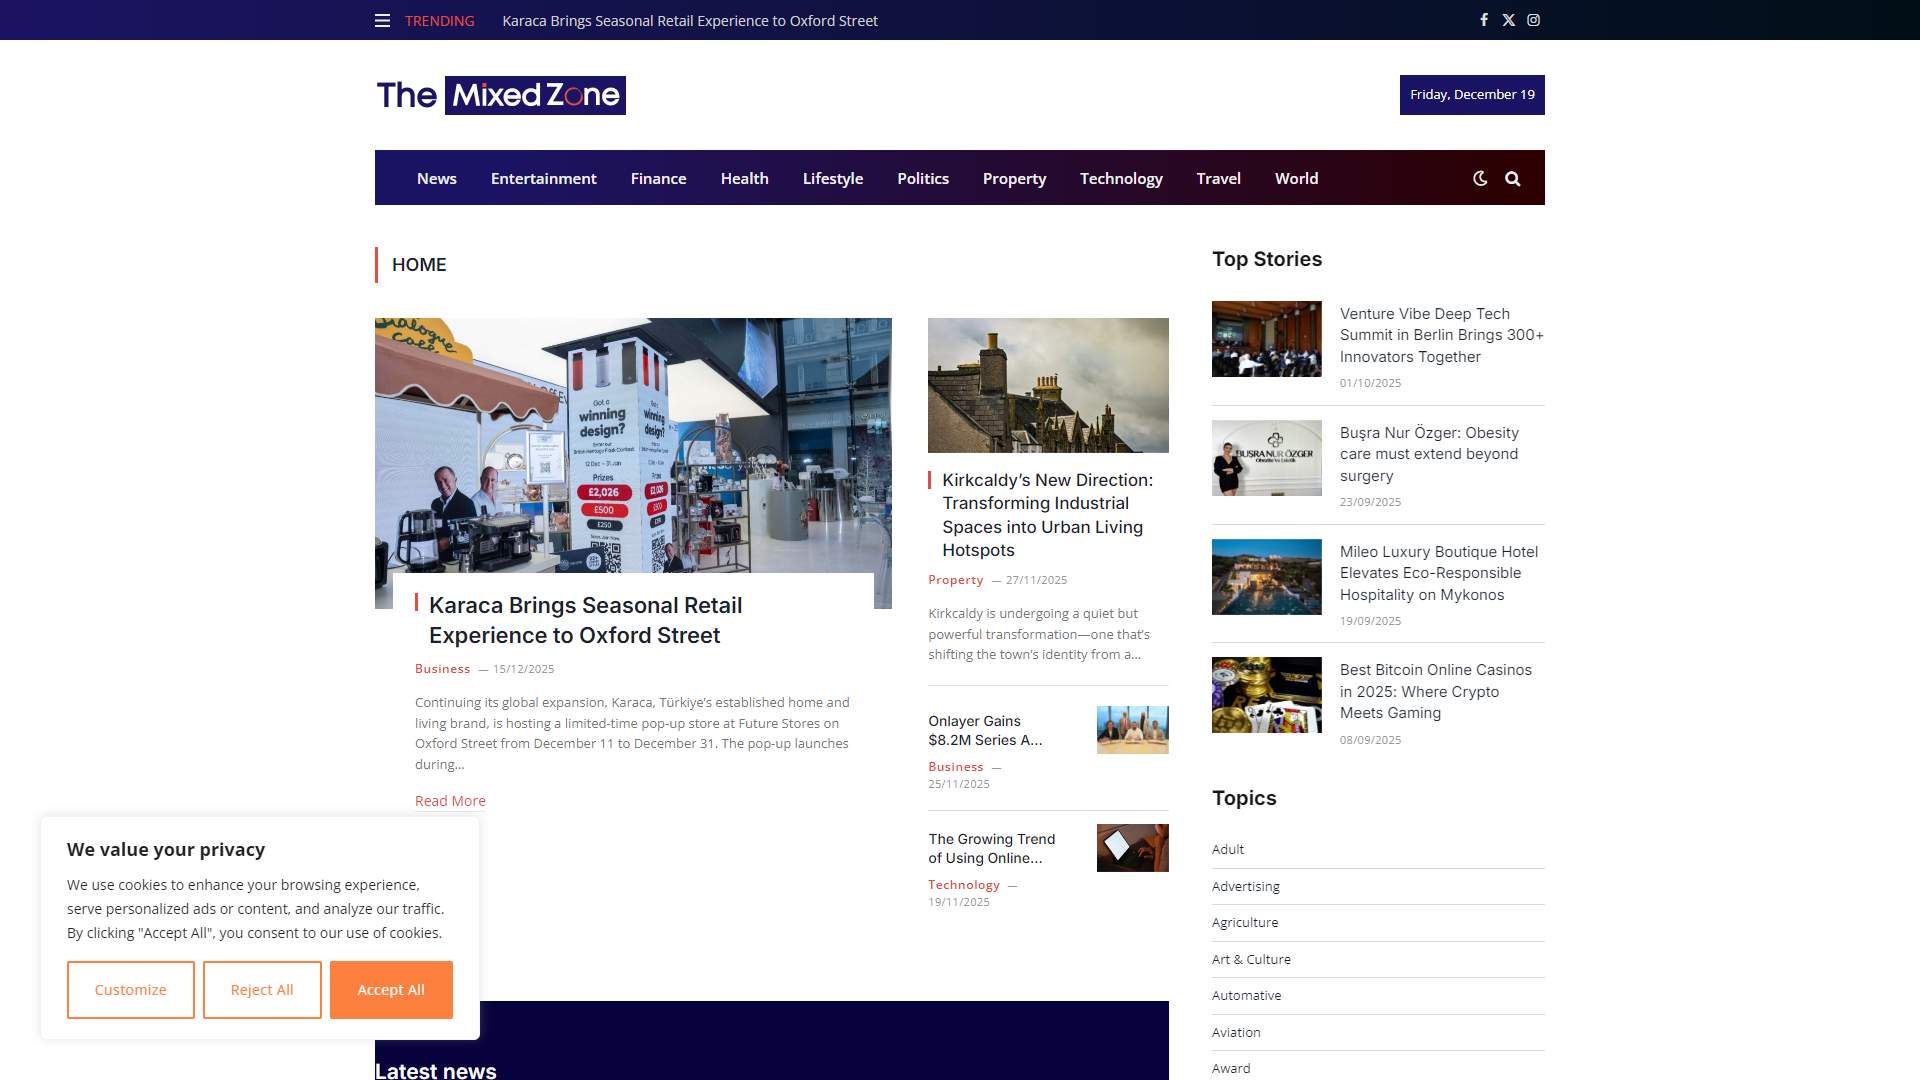Open Customize cookie preferences
Image resolution: width=1920 pixels, height=1080 pixels.
click(x=131, y=989)
